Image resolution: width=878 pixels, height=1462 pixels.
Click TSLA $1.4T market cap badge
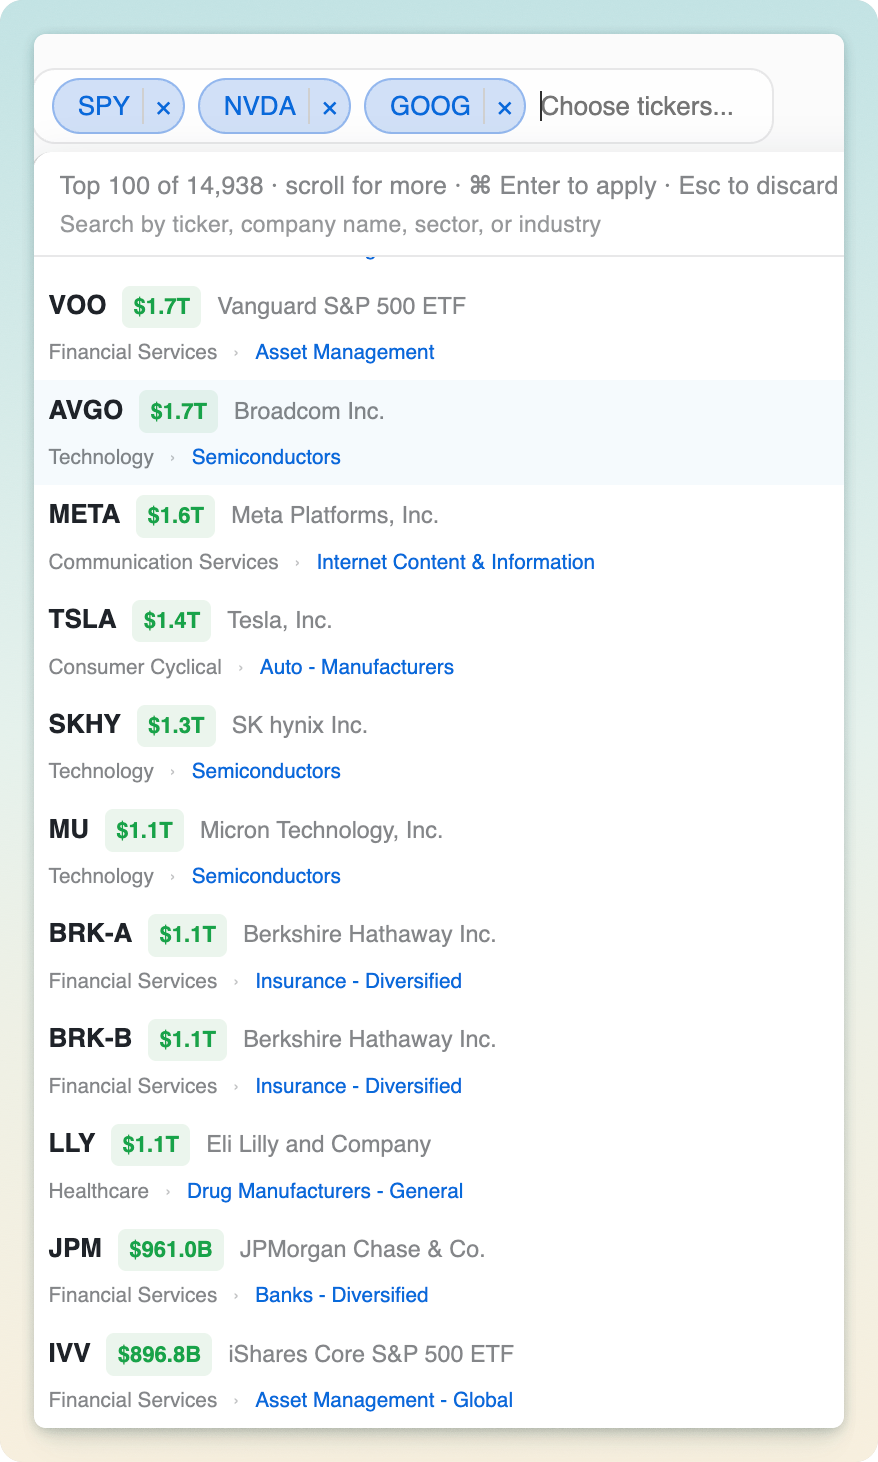coord(172,621)
